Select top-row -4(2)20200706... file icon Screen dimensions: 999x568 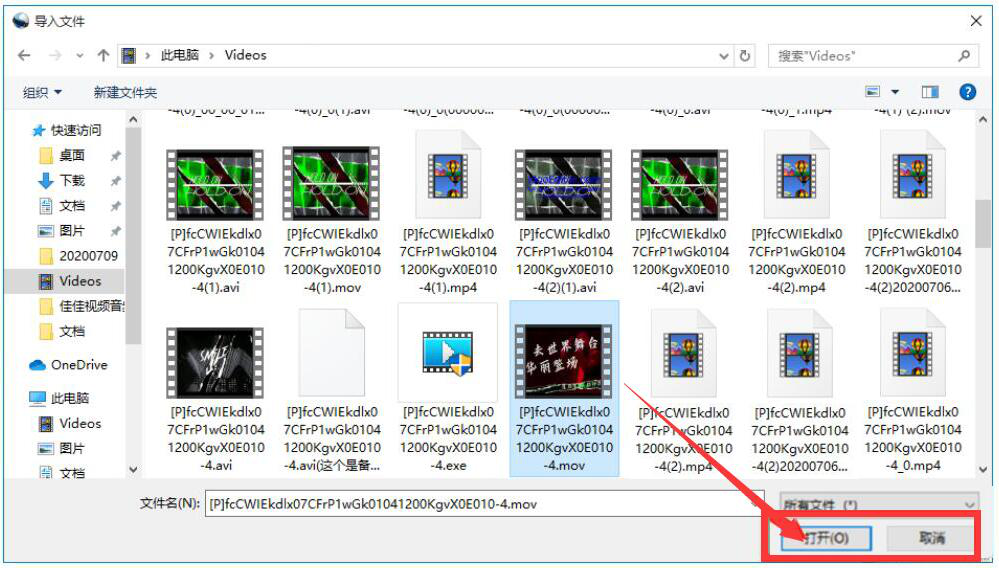pyautogui.click(x=912, y=175)
